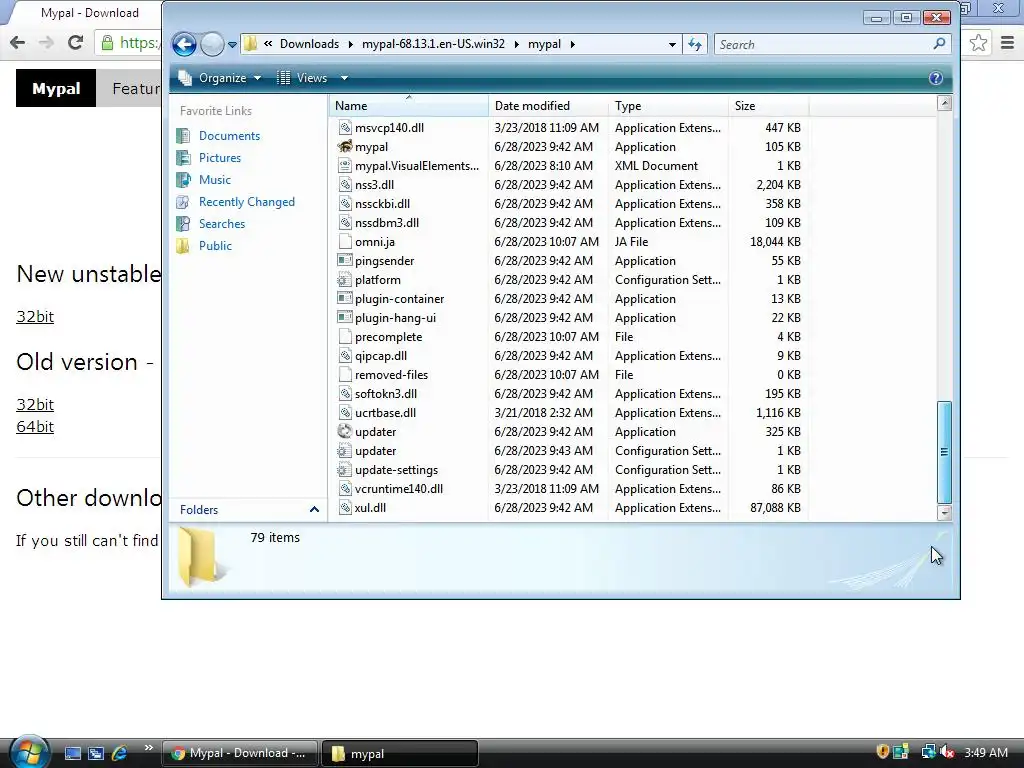Screen dimensions: 1024x768
Task: Click the Explorer help icon
Action: coord(935,78)
